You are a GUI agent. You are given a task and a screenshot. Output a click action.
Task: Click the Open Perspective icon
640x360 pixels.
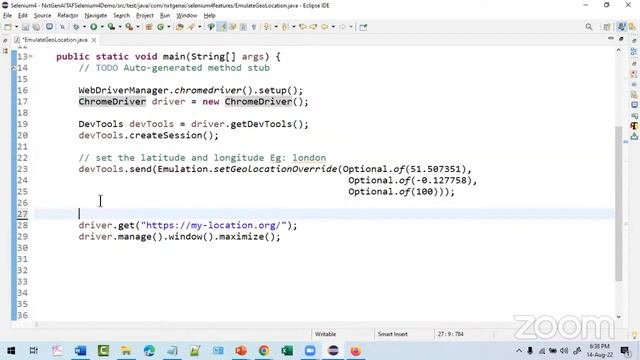(607, 27)
